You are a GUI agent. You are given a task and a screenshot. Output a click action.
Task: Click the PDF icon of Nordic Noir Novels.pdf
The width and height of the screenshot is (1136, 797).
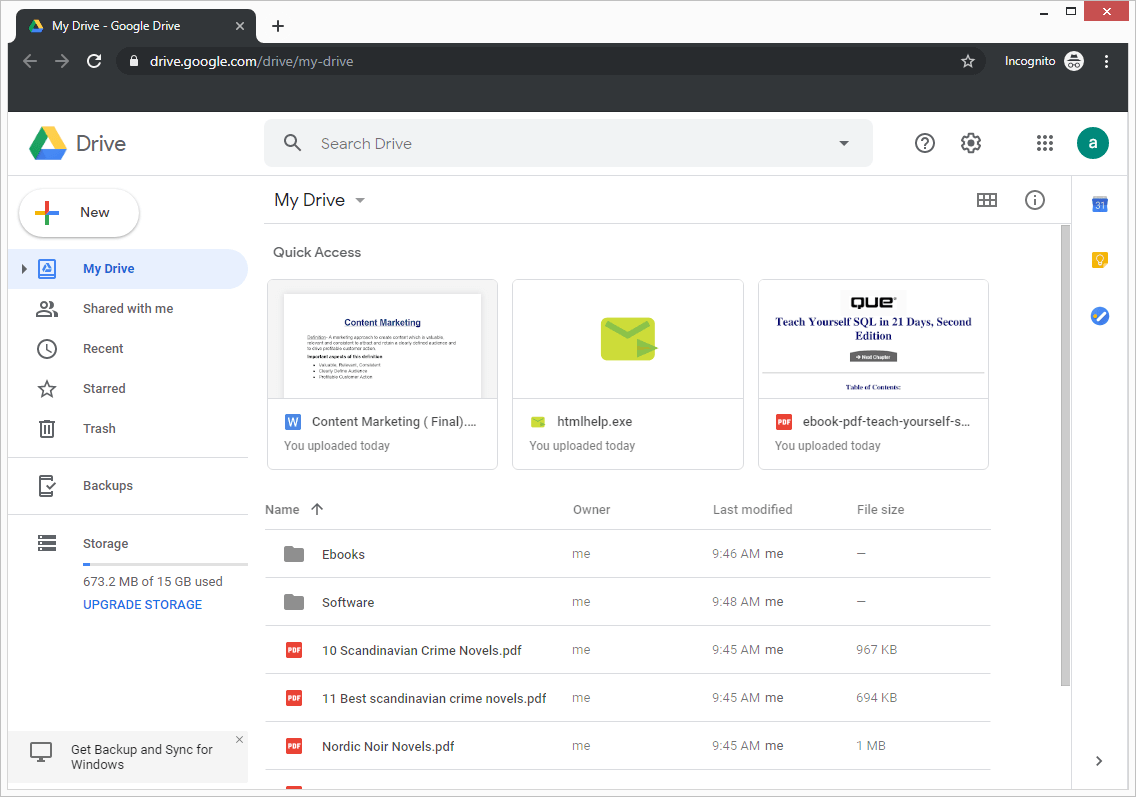[x=294, y=746]
